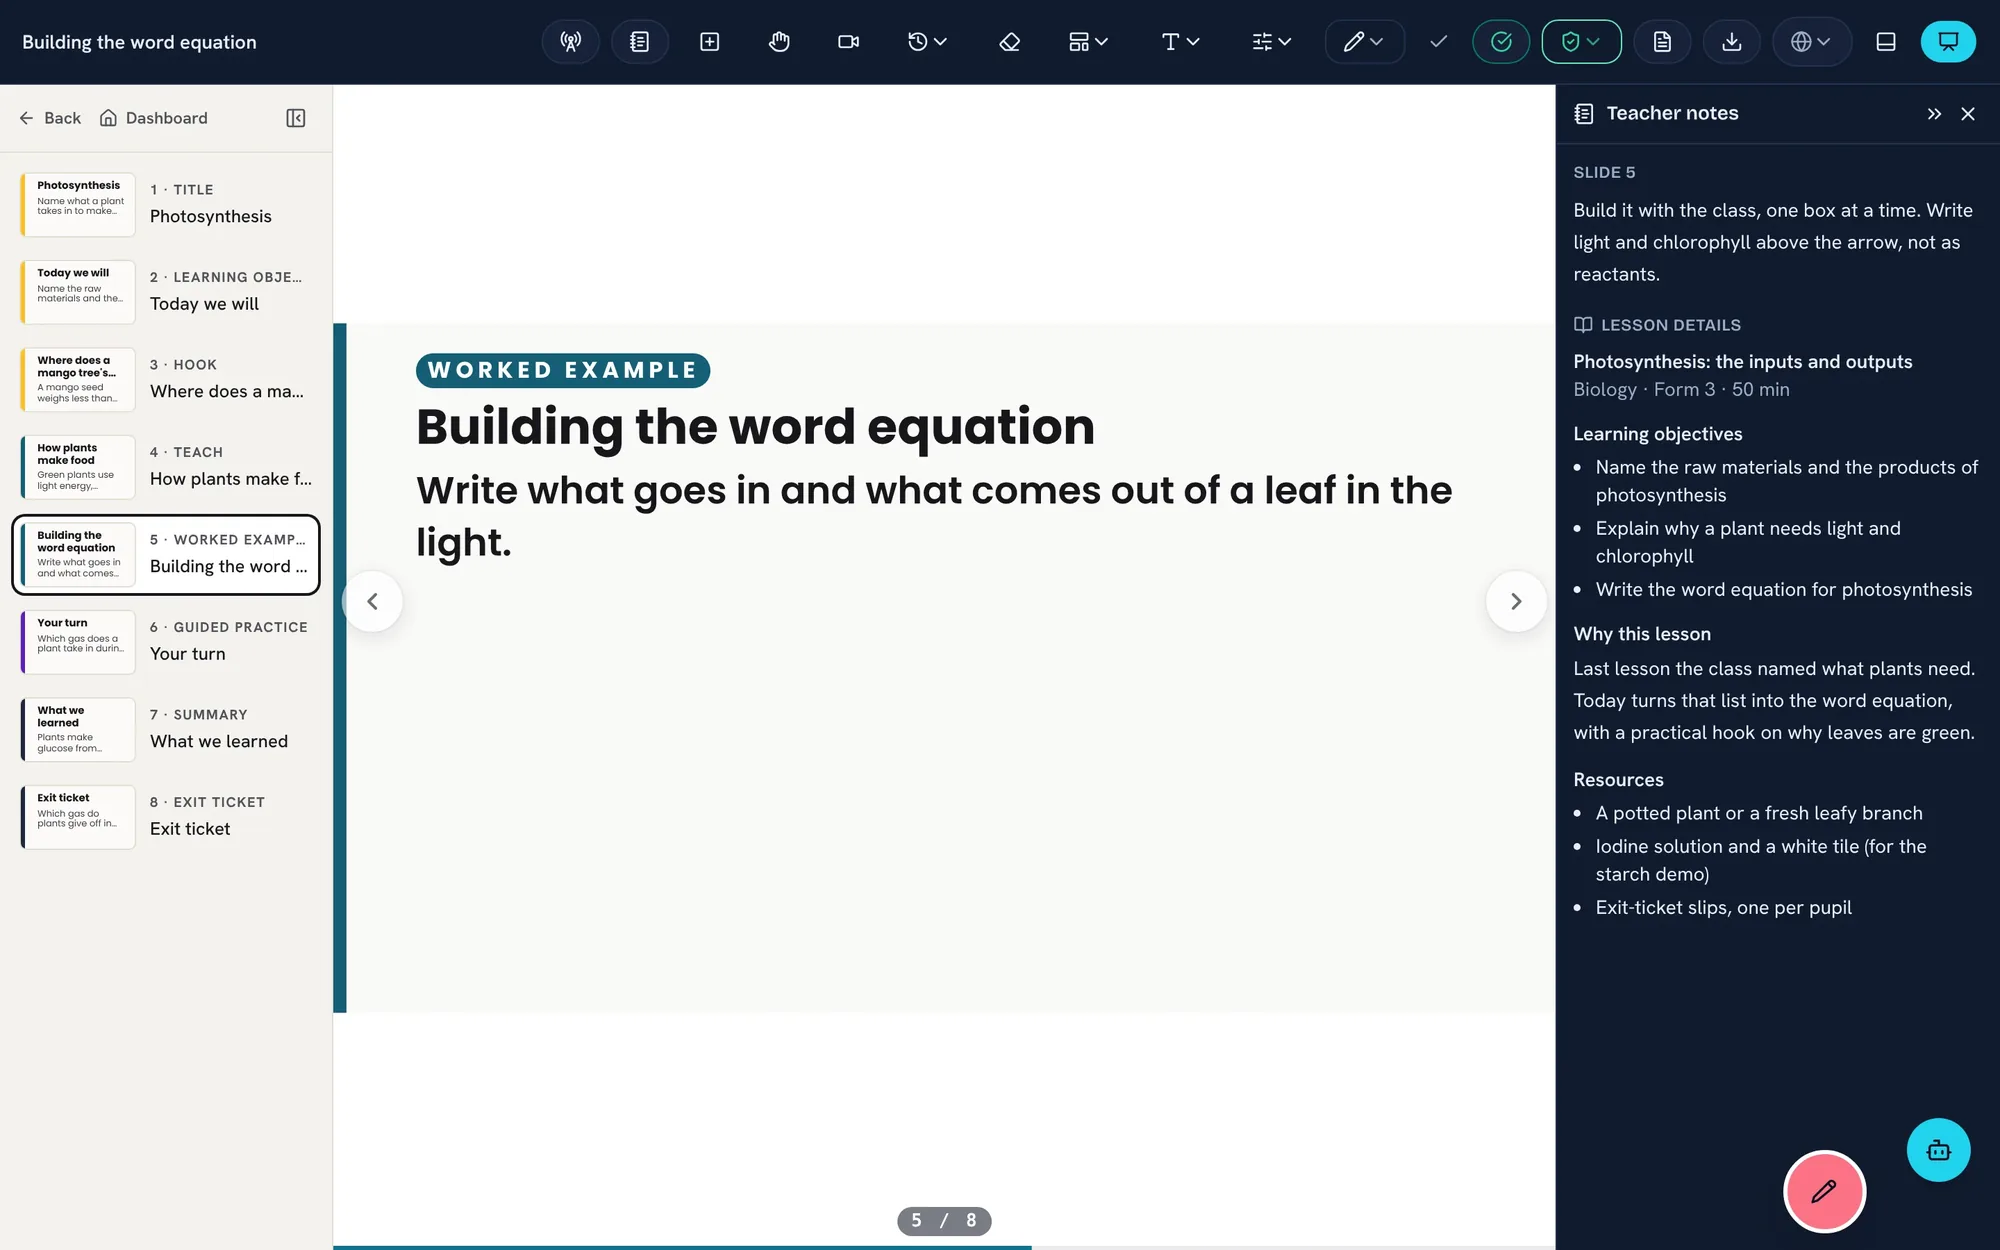Open the text tool dropdown

1180,42
